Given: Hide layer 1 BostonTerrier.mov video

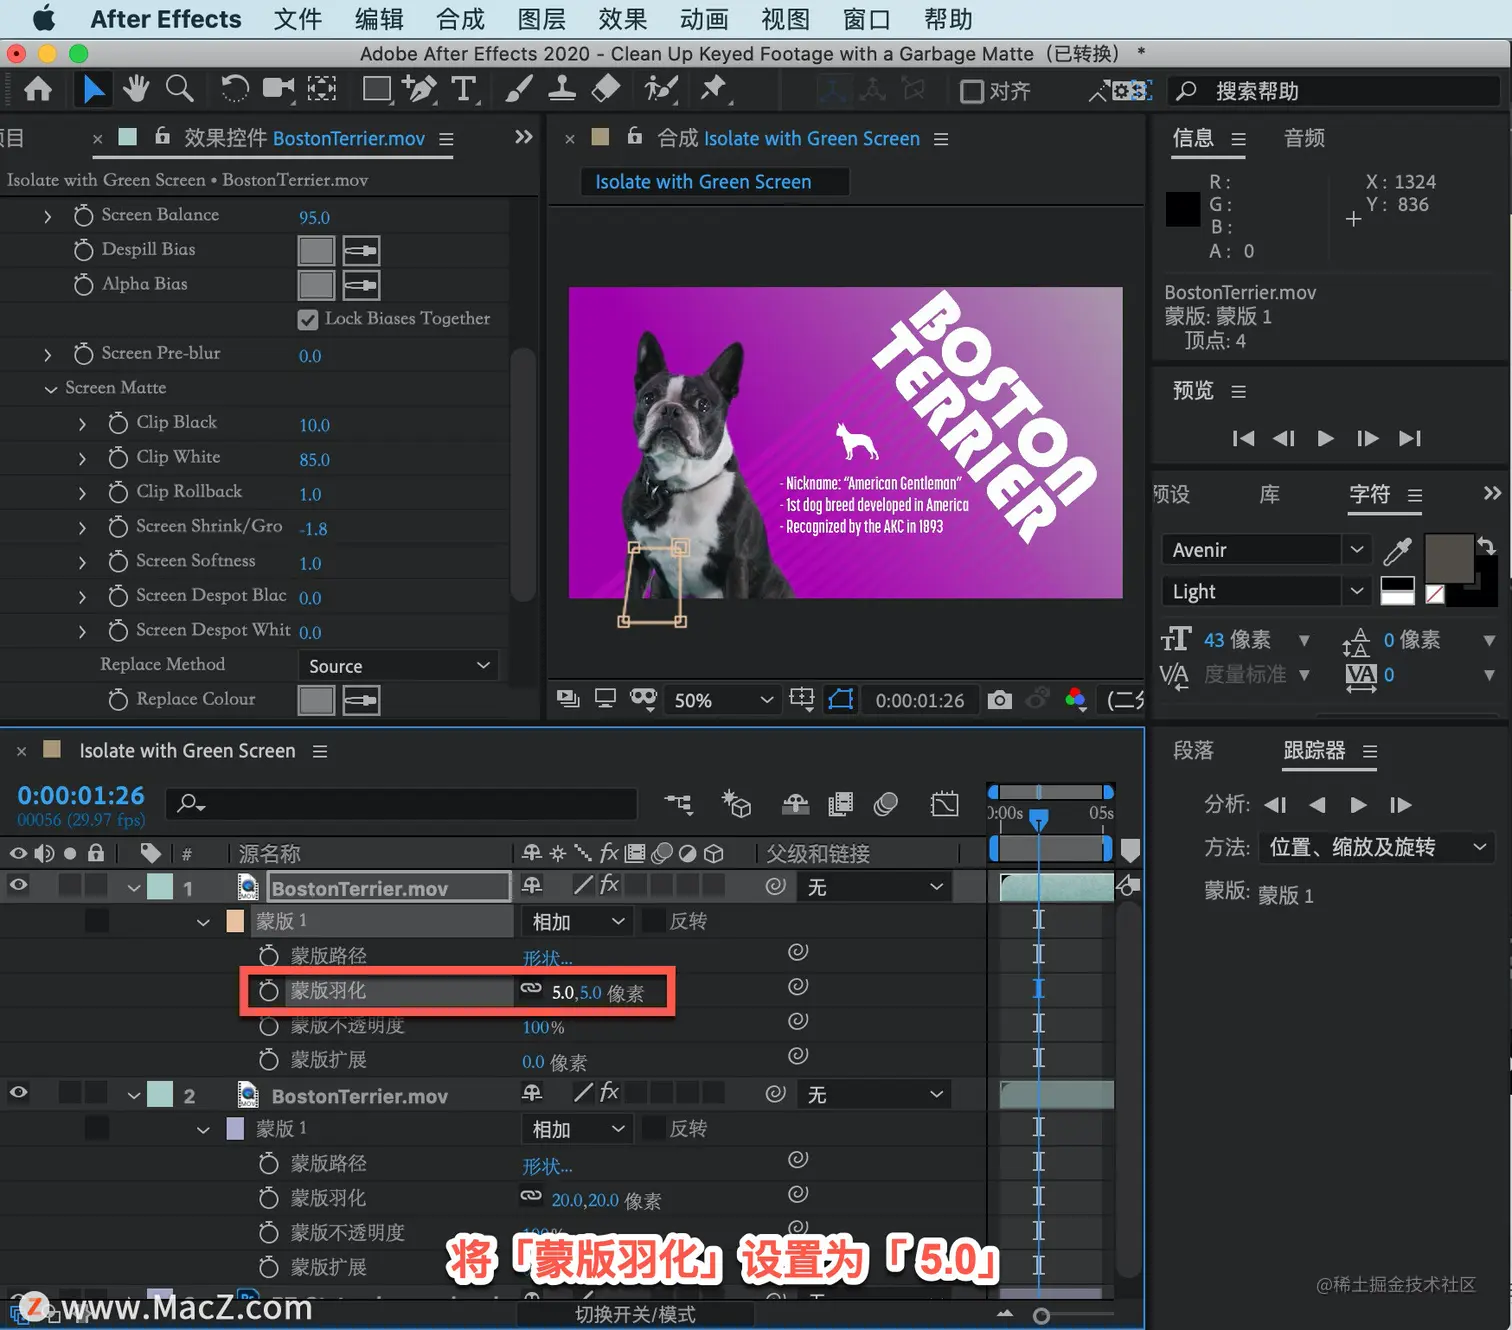Looking at the screenshot, I should (18, 885).
